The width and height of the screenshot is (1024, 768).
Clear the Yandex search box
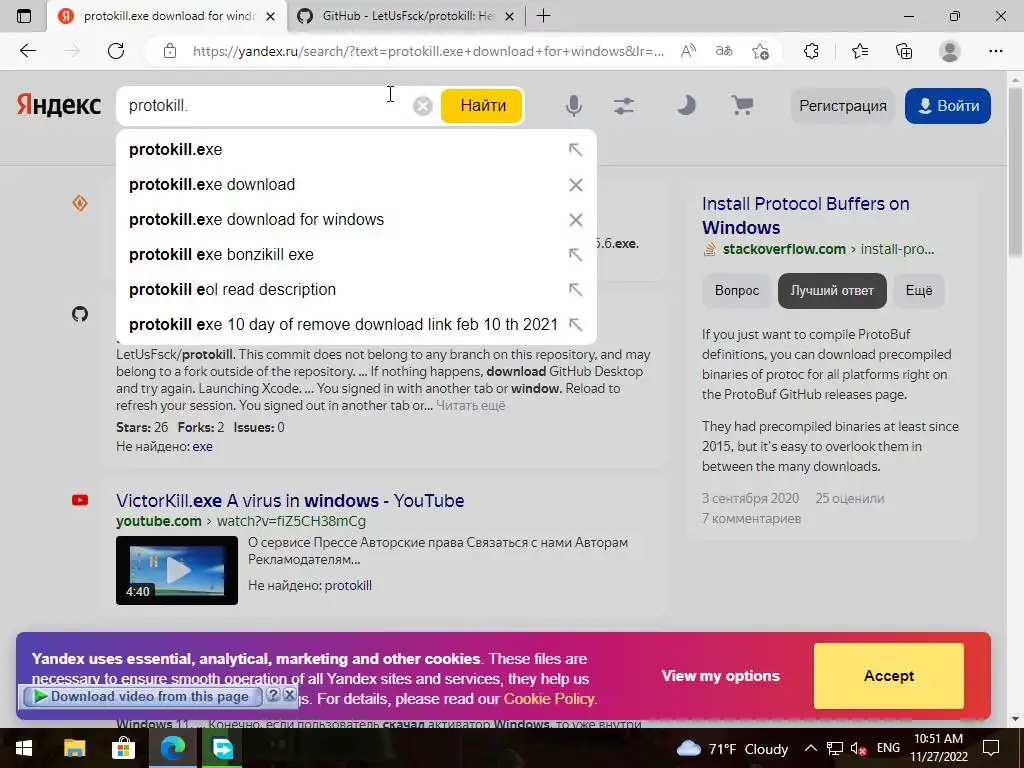click(x=423, y=106)
